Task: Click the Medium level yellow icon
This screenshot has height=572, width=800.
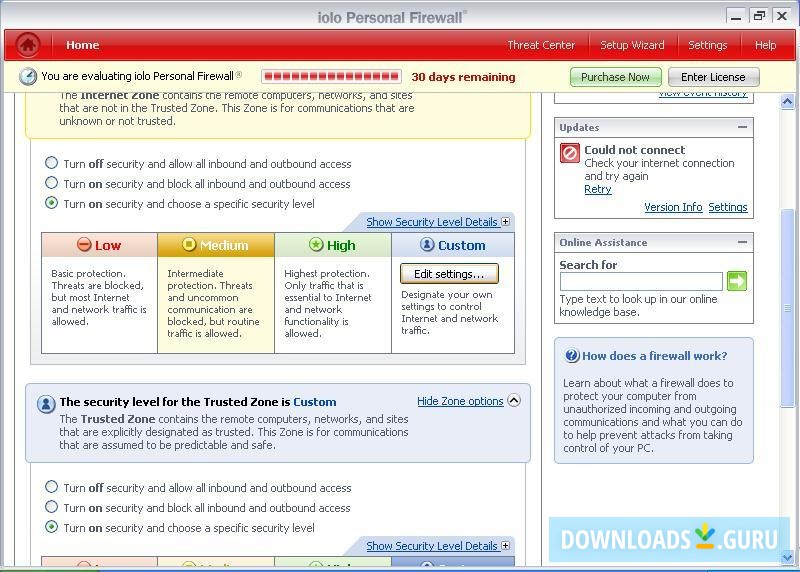Action: click(x=189, y=244)
